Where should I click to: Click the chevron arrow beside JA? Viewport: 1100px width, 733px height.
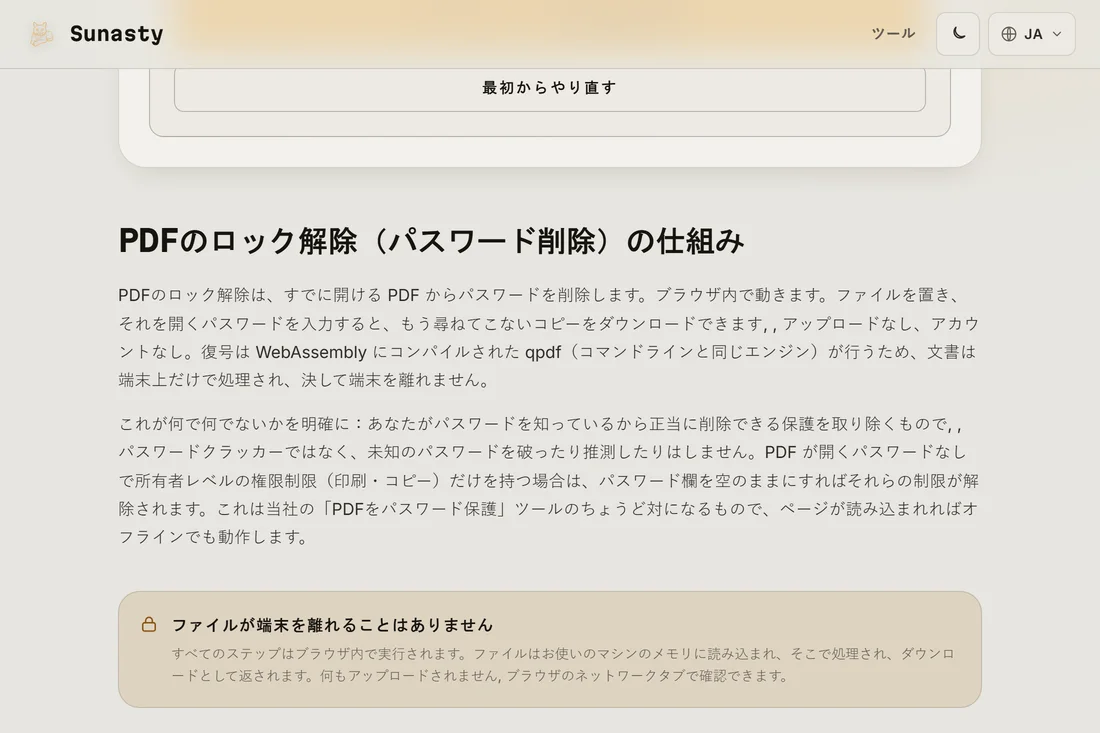pos(1057,34)
